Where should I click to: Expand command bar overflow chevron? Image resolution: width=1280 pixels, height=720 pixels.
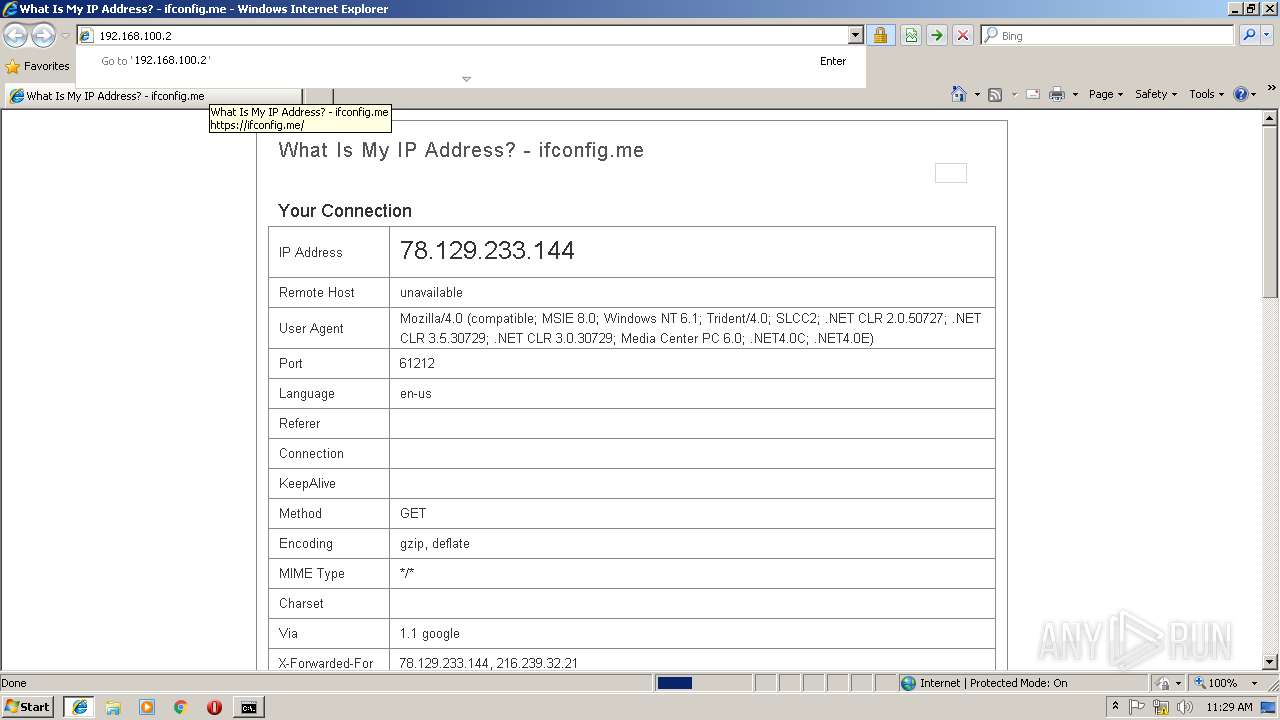1271,88
